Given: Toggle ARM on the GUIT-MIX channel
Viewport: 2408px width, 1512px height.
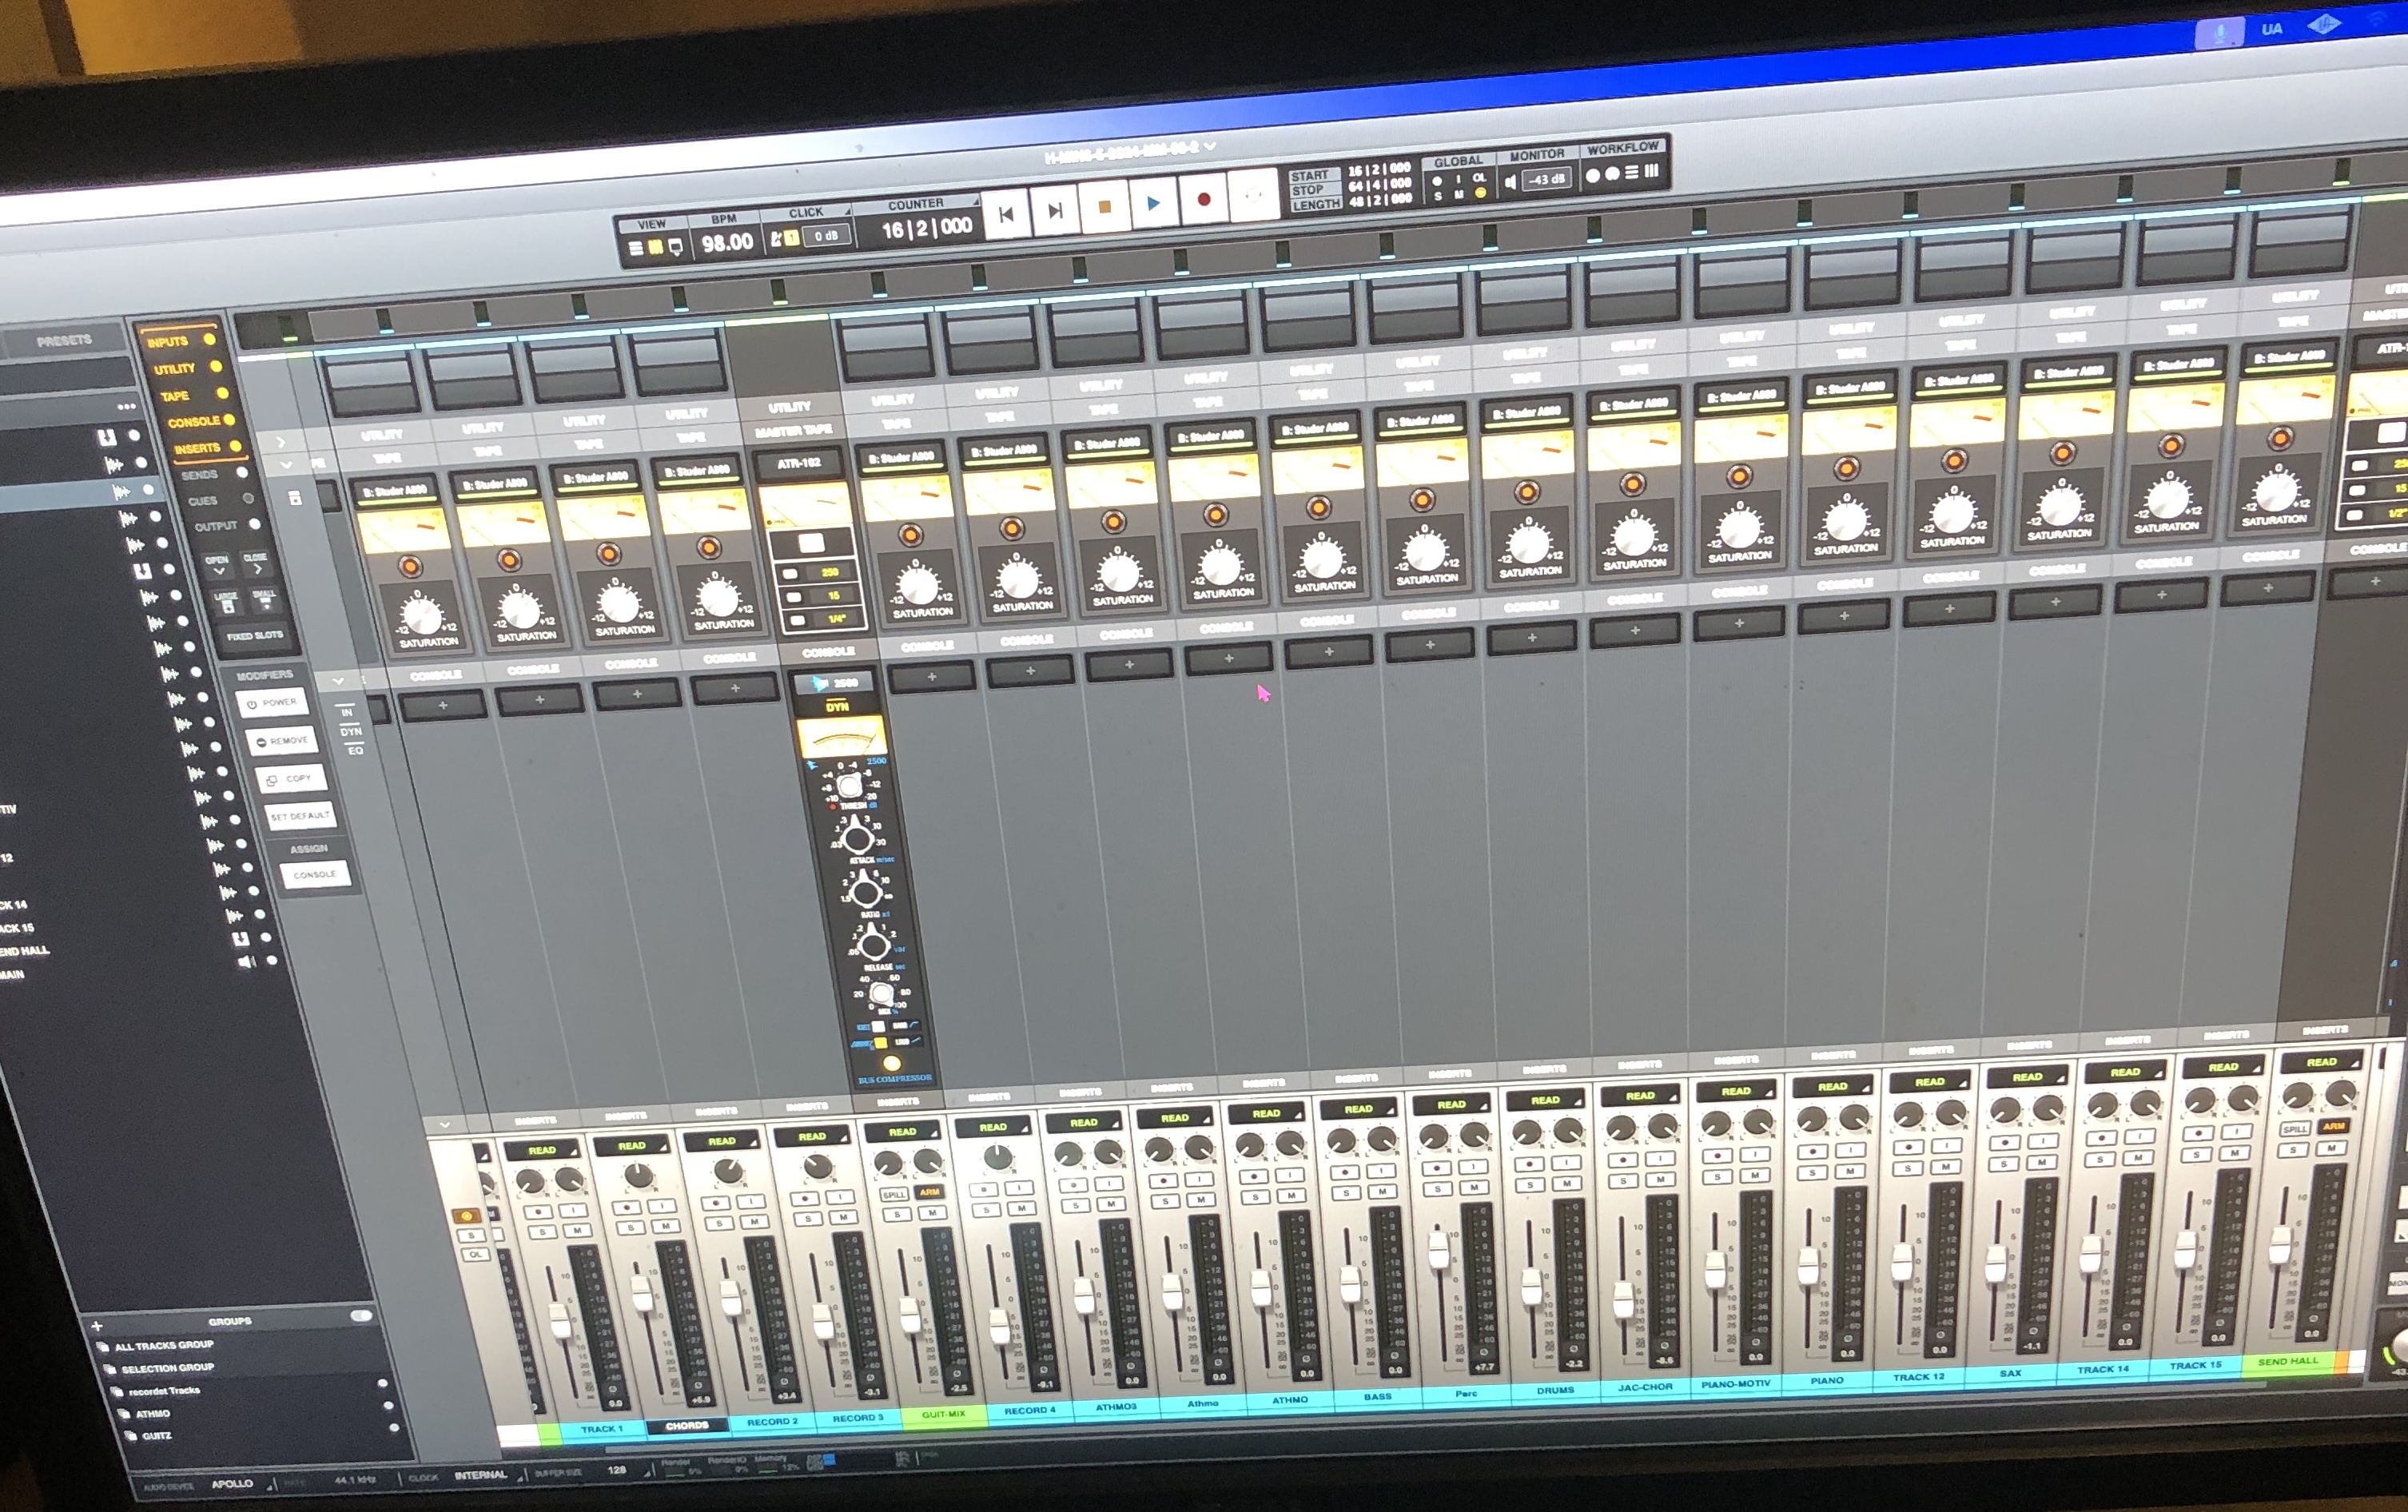Looking at the screenshot, I should pyautogui.click(x=930, y=1192).
